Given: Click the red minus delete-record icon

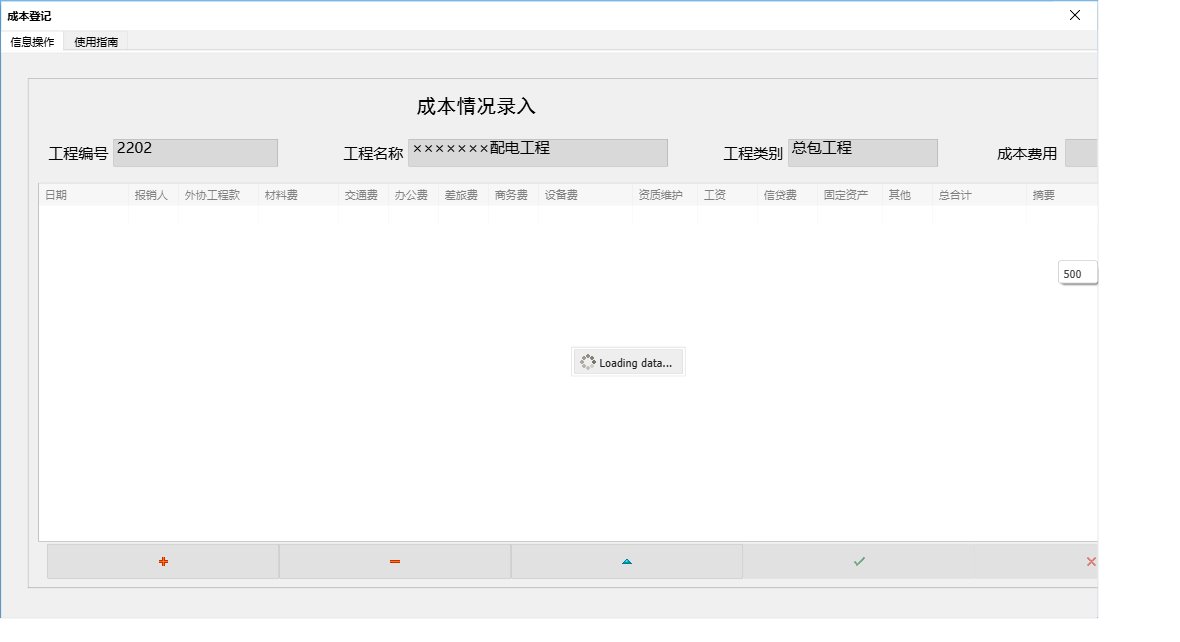Looking at the screenshot, I should click(x=395, y=561).
